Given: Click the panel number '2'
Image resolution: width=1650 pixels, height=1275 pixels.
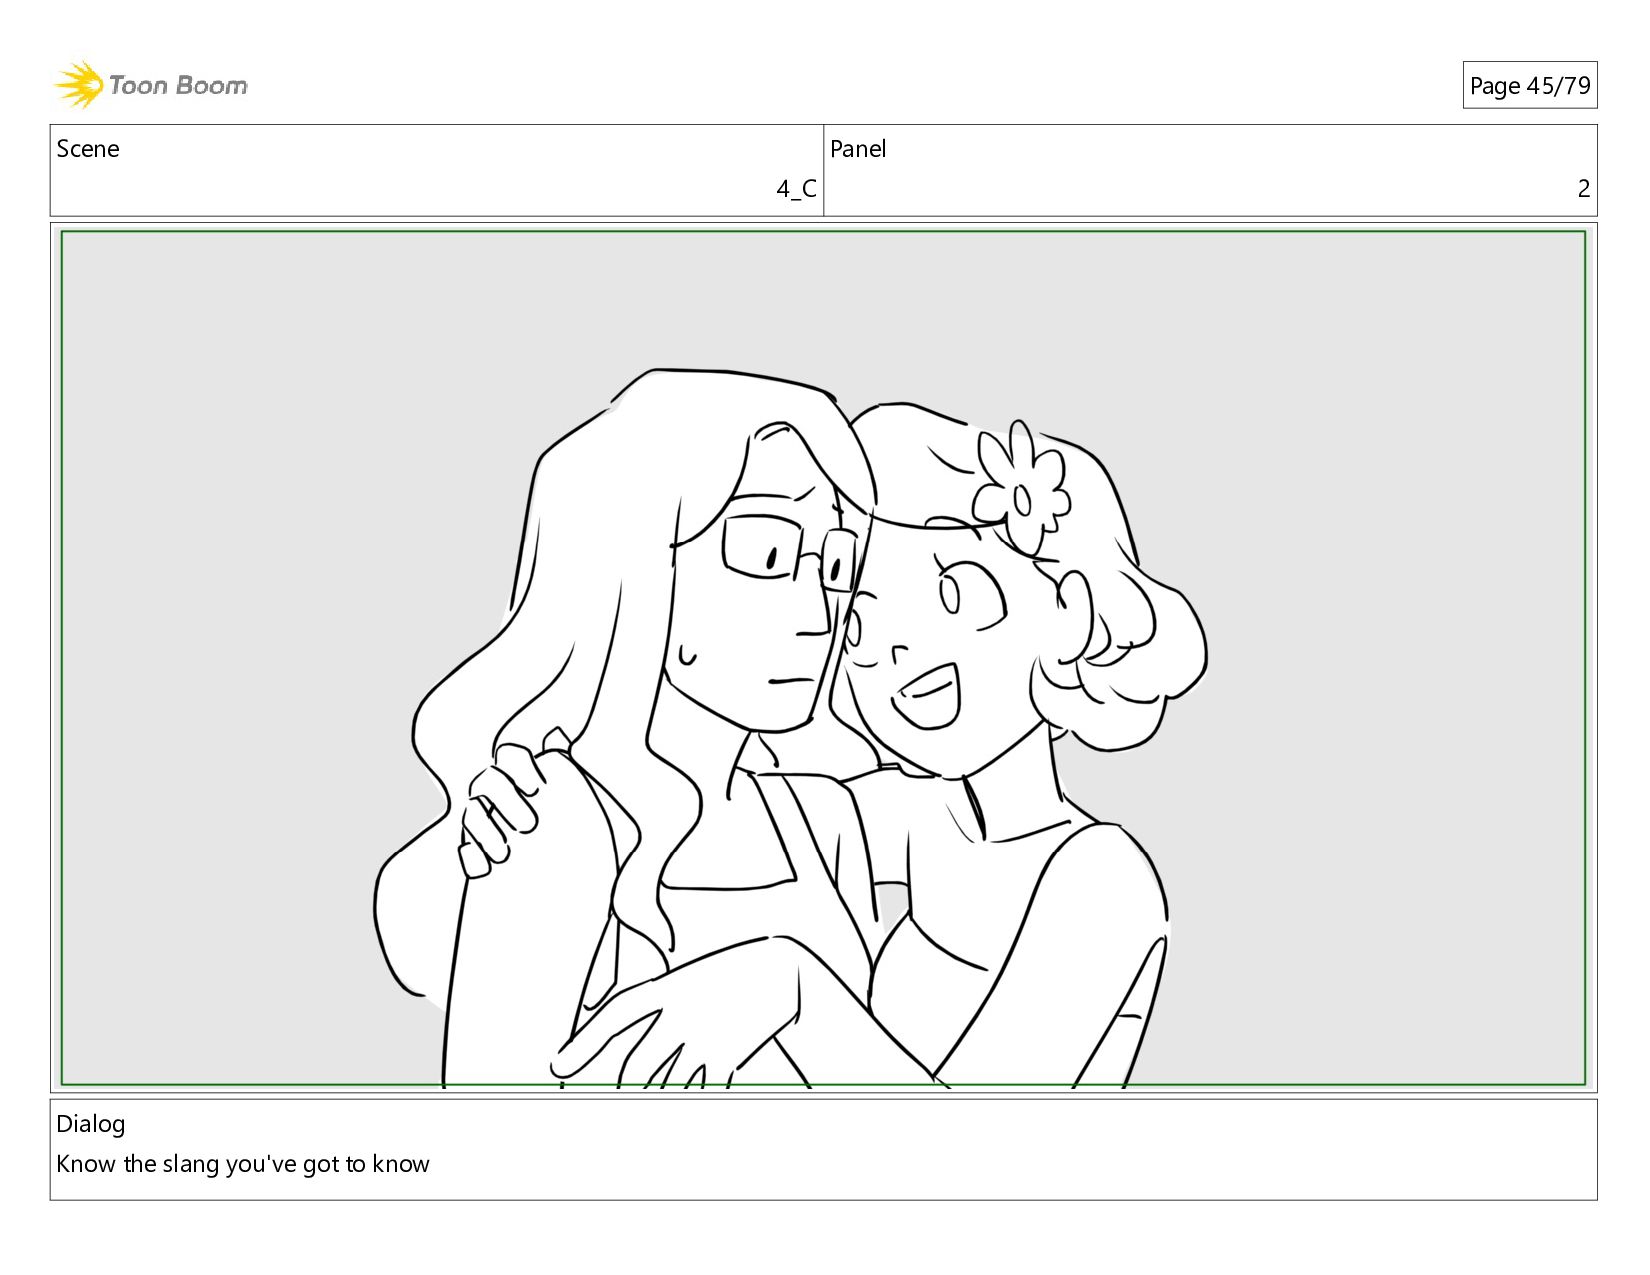Looking at the screenshot, I should (1583, 189).
